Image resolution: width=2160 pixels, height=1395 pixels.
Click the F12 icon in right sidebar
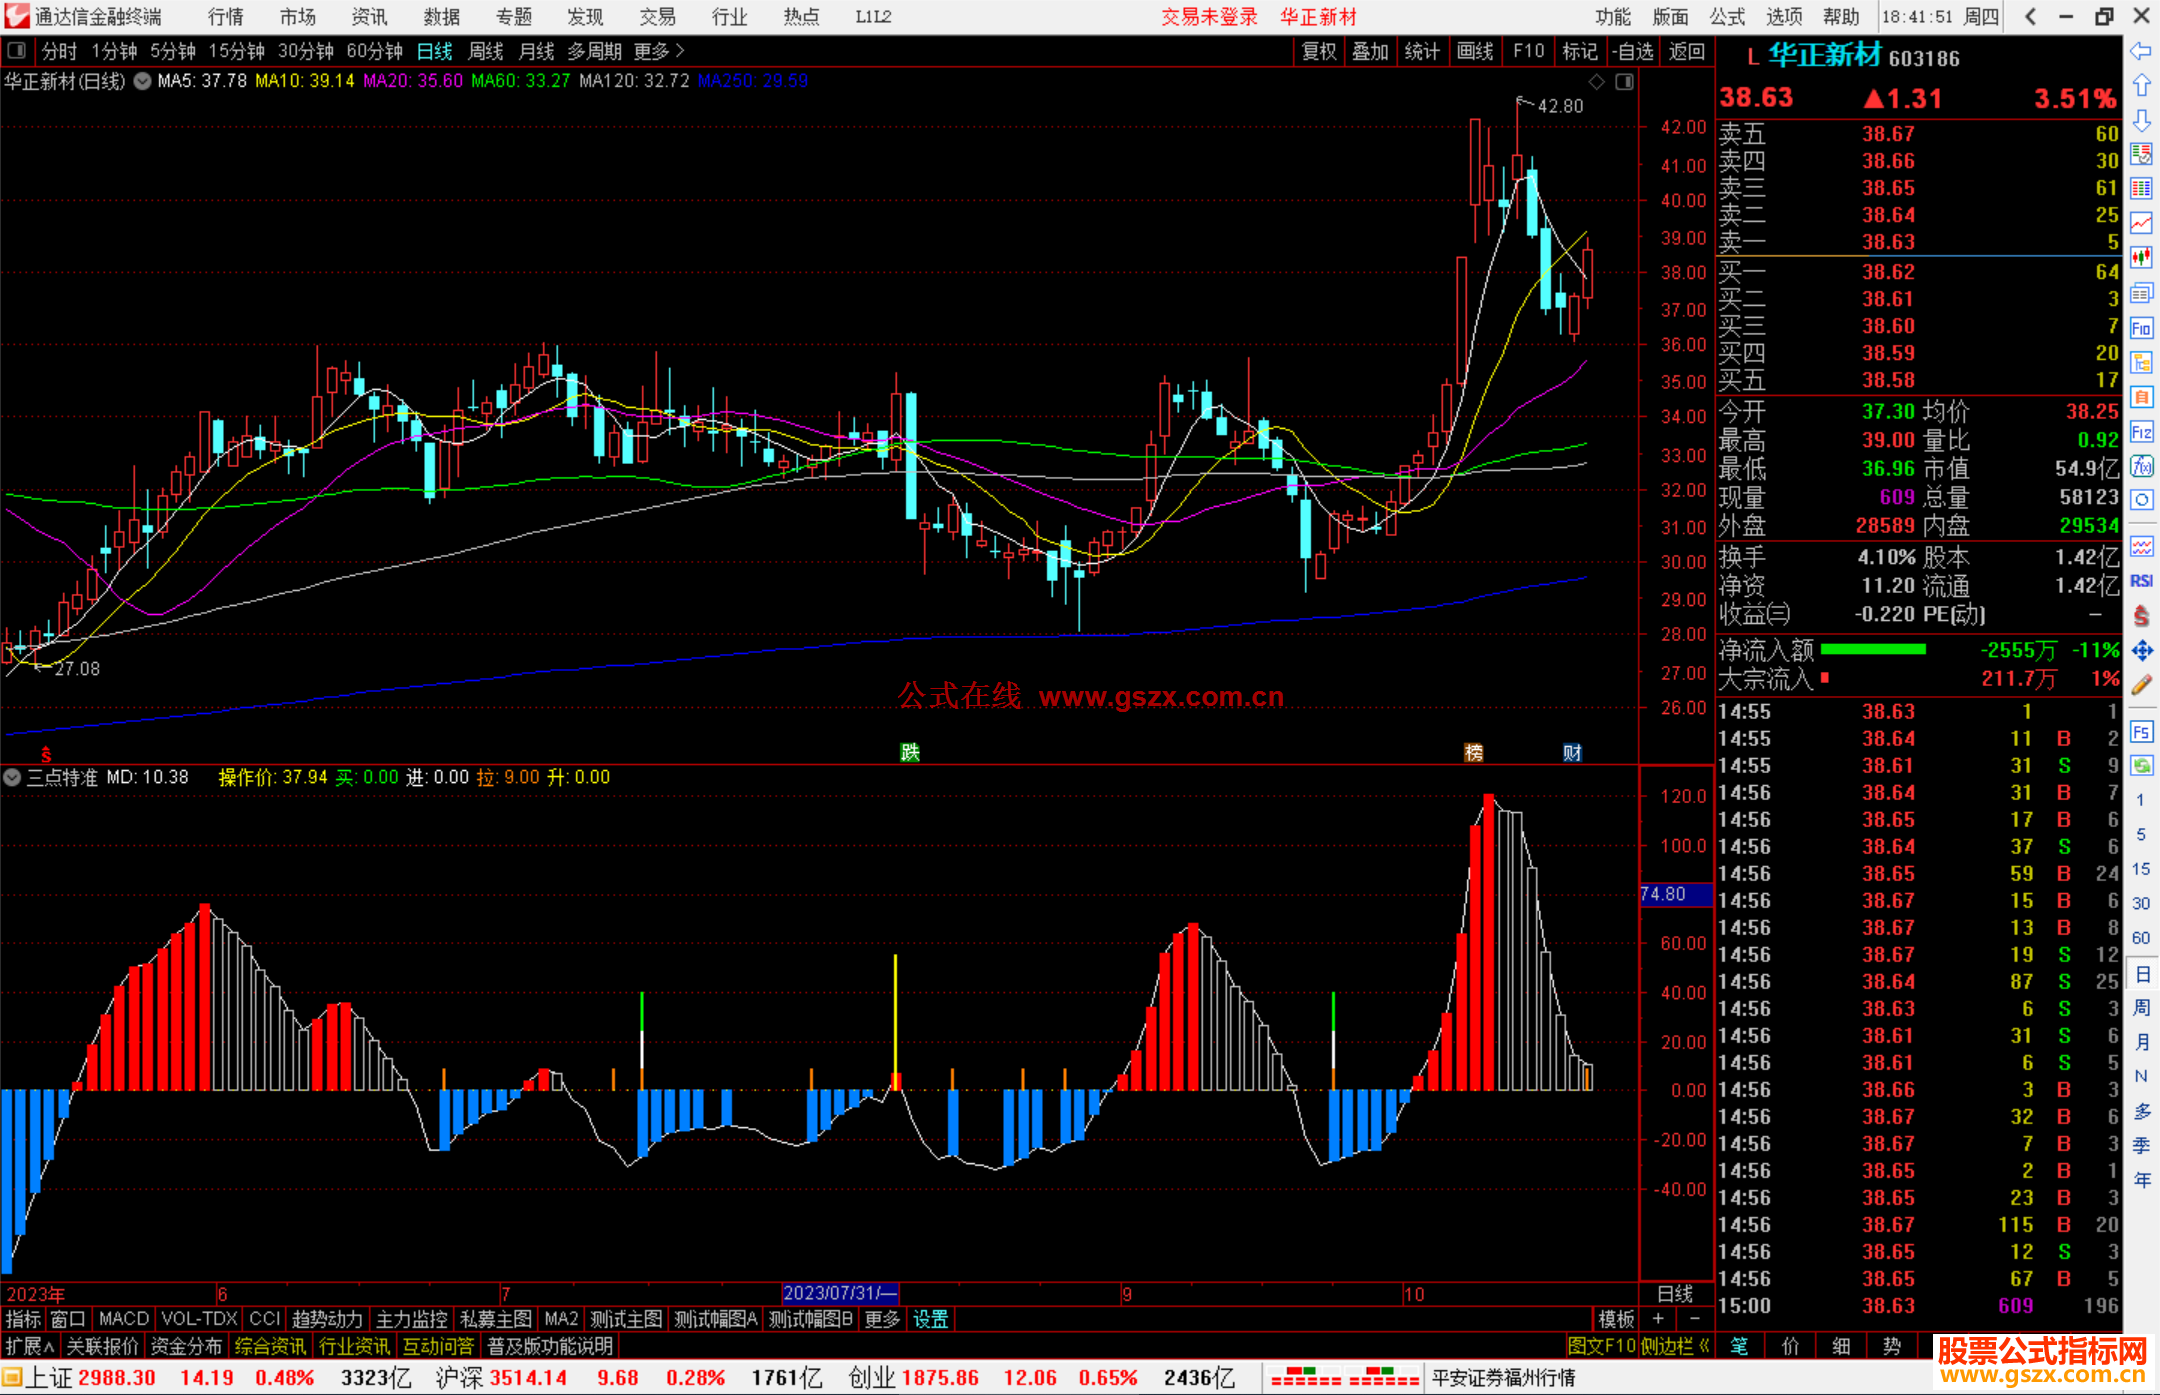tap(2141, 432)
